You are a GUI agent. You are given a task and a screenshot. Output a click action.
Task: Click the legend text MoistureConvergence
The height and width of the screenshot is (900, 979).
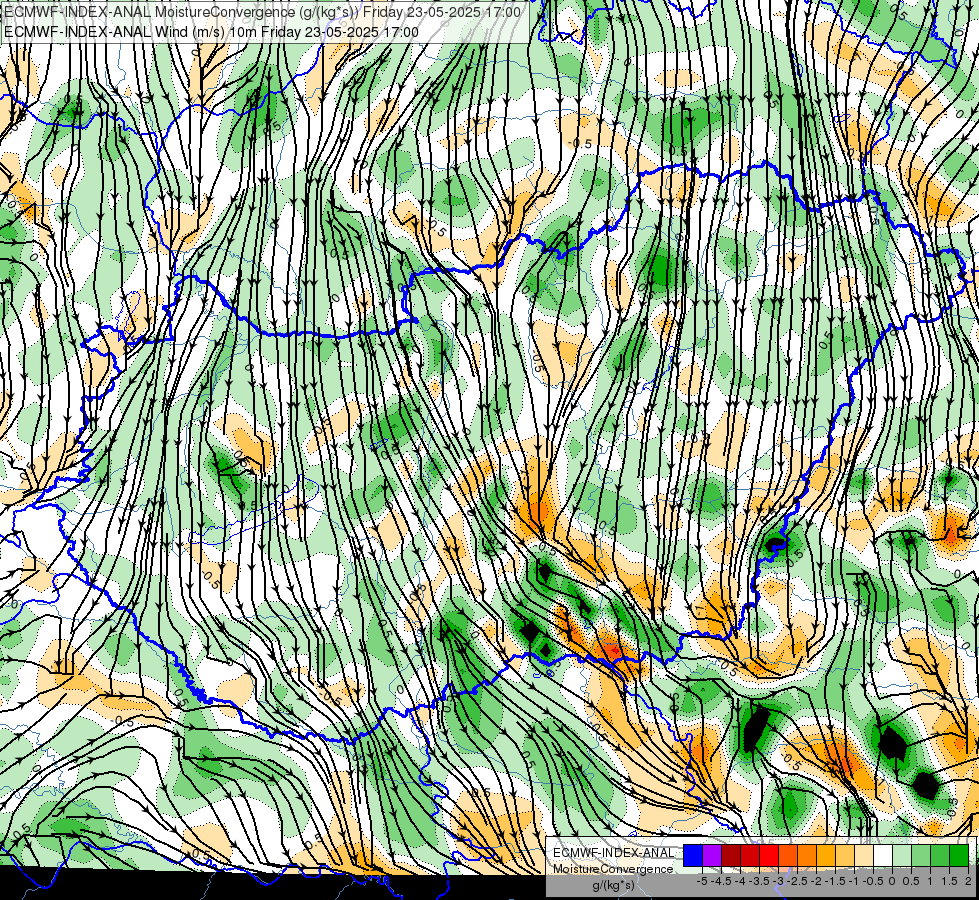click(x=613, y=869)
